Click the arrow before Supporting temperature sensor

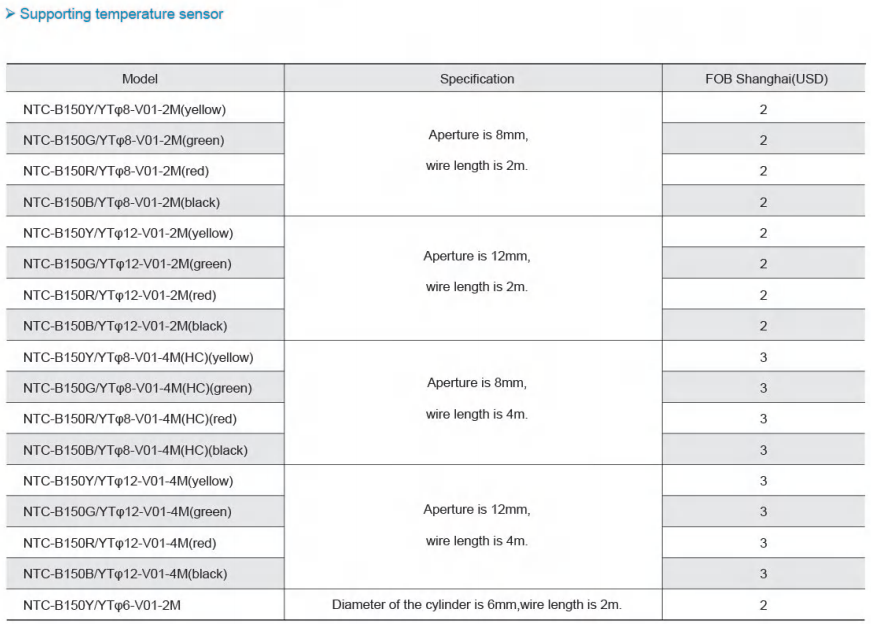point(10,13)
